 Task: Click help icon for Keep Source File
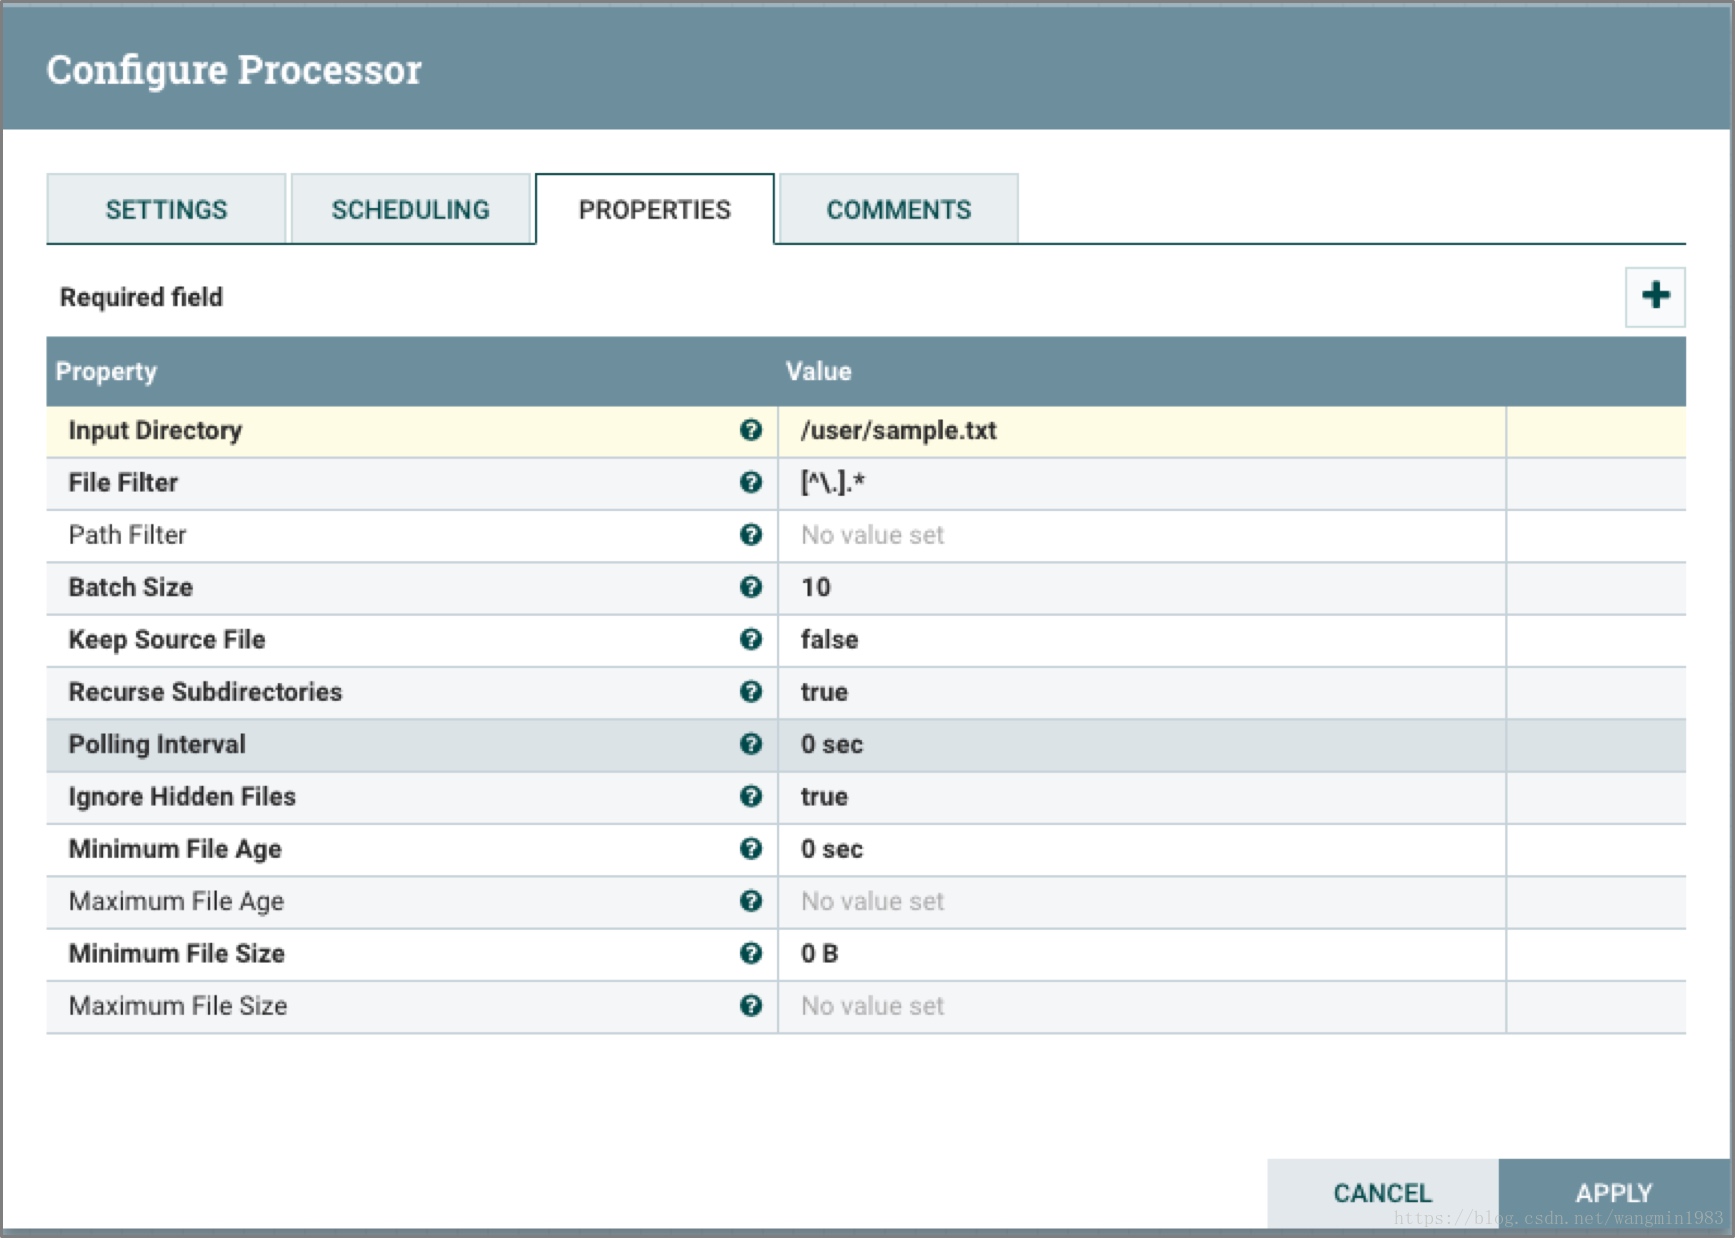click(x=751, y=639)
